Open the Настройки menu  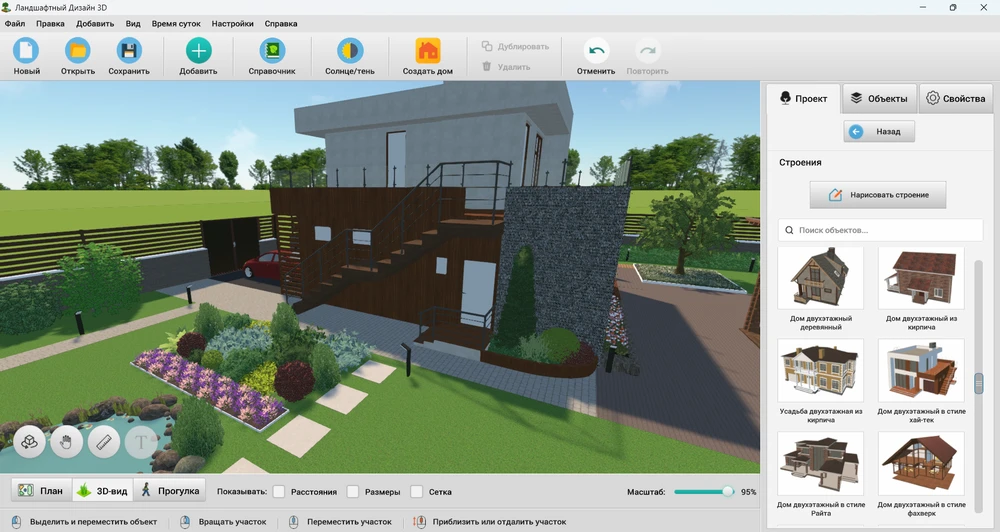232,23
